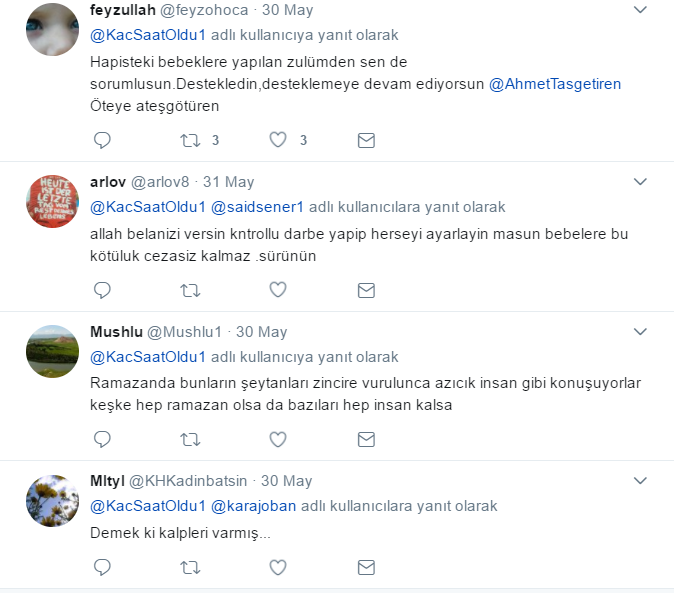Retweet arlov's tweet
The width and height of the screenshot is (674, 593).
point(190,290)
